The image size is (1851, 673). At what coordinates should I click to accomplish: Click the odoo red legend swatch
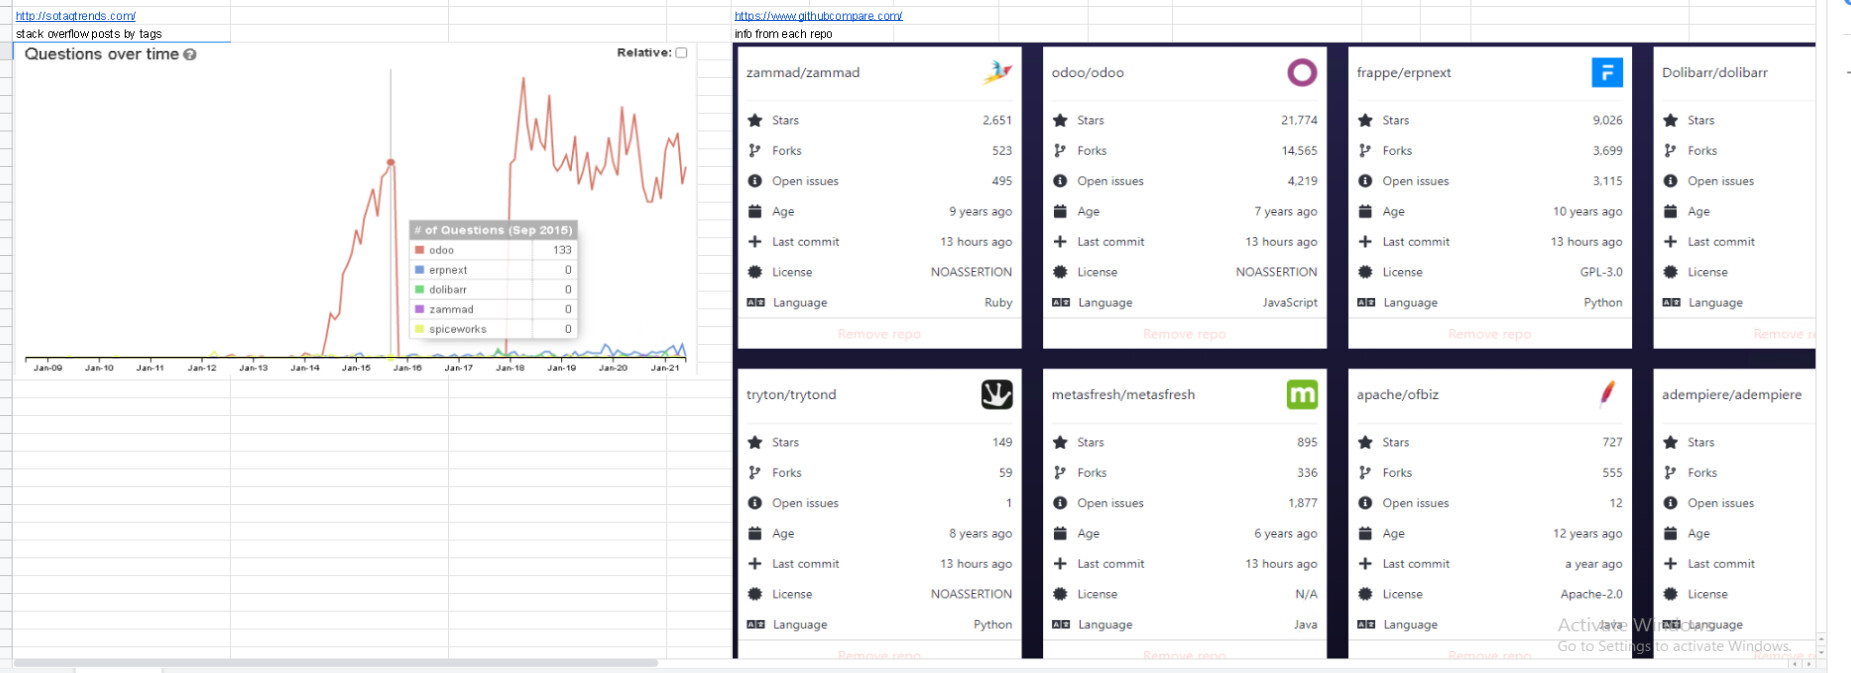[x=420, y=250]
